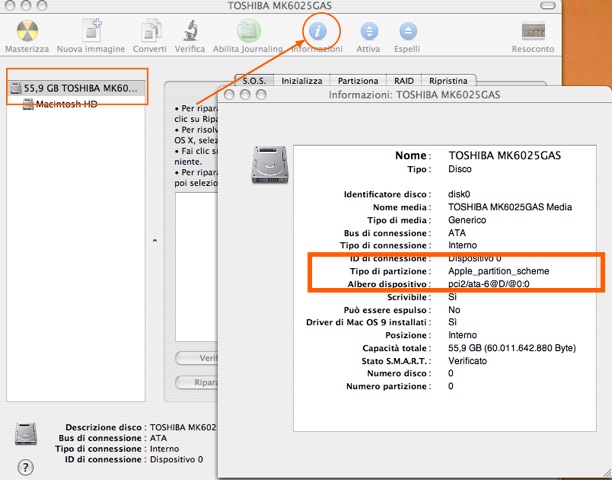Click the sidebar splitter handle

click(155, 241)
